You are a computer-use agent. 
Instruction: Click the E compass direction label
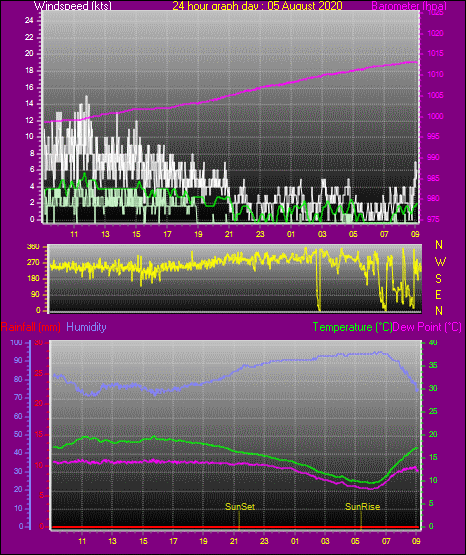click(x=438, y=294)
